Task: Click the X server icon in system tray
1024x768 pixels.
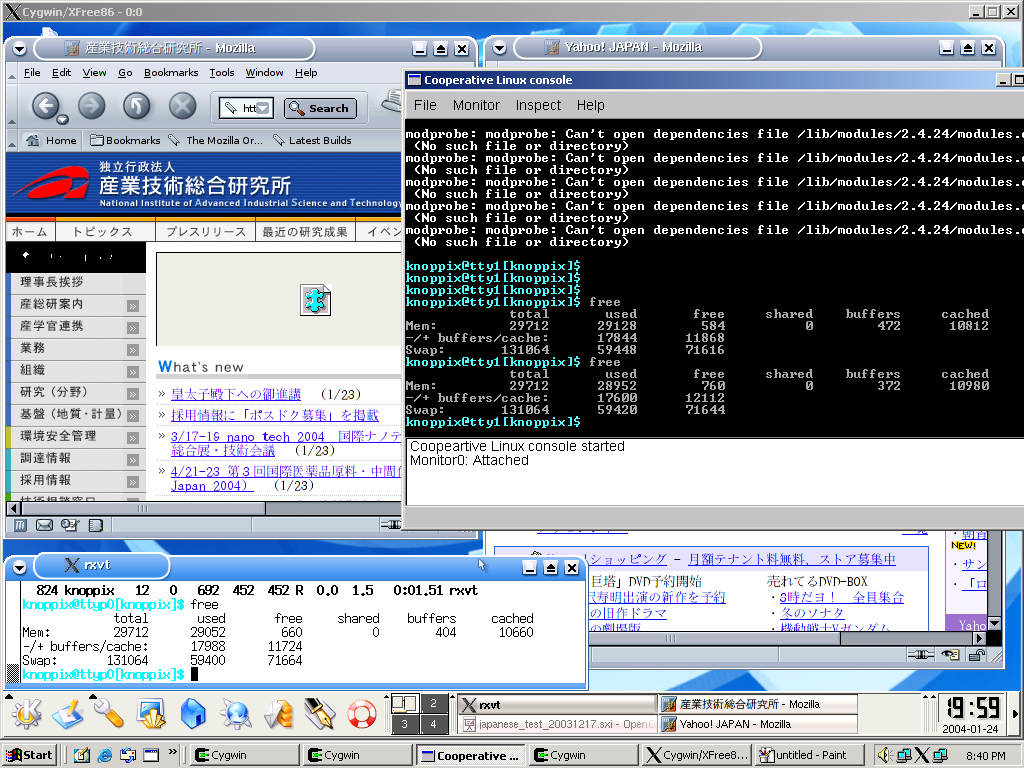Action: click(x=921, y=756)
